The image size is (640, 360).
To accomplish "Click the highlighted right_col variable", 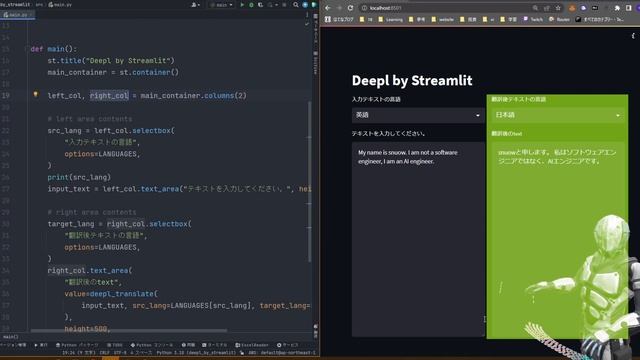I will [109, 96].
